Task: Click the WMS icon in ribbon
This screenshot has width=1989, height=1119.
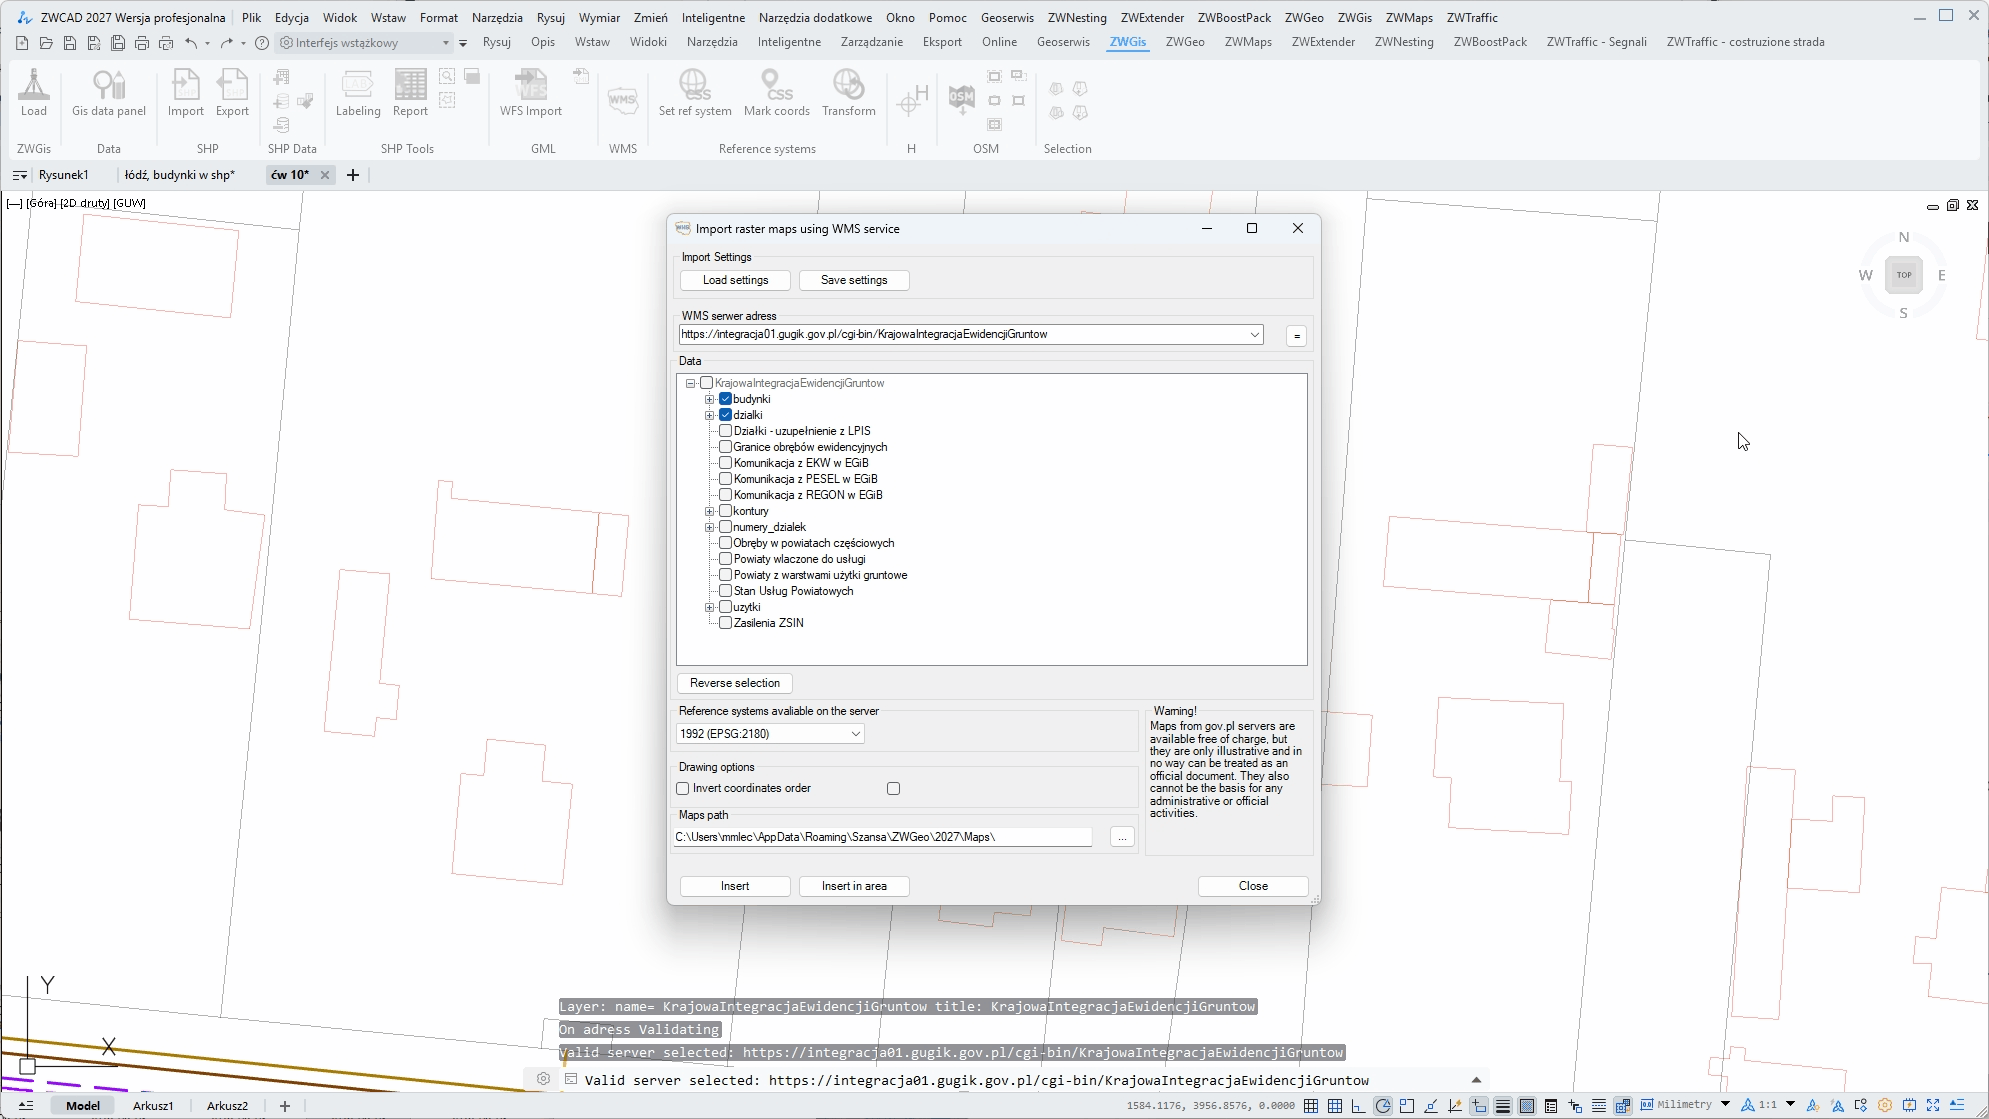Action: point(623,100)
